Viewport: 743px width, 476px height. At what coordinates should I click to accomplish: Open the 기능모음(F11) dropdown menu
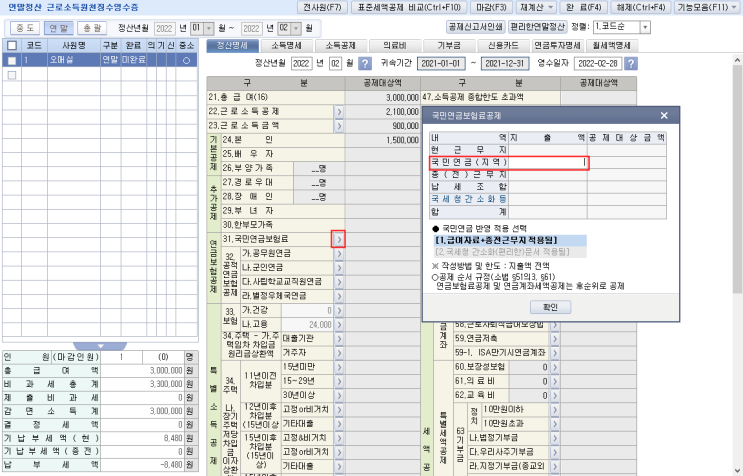(706, 8)
